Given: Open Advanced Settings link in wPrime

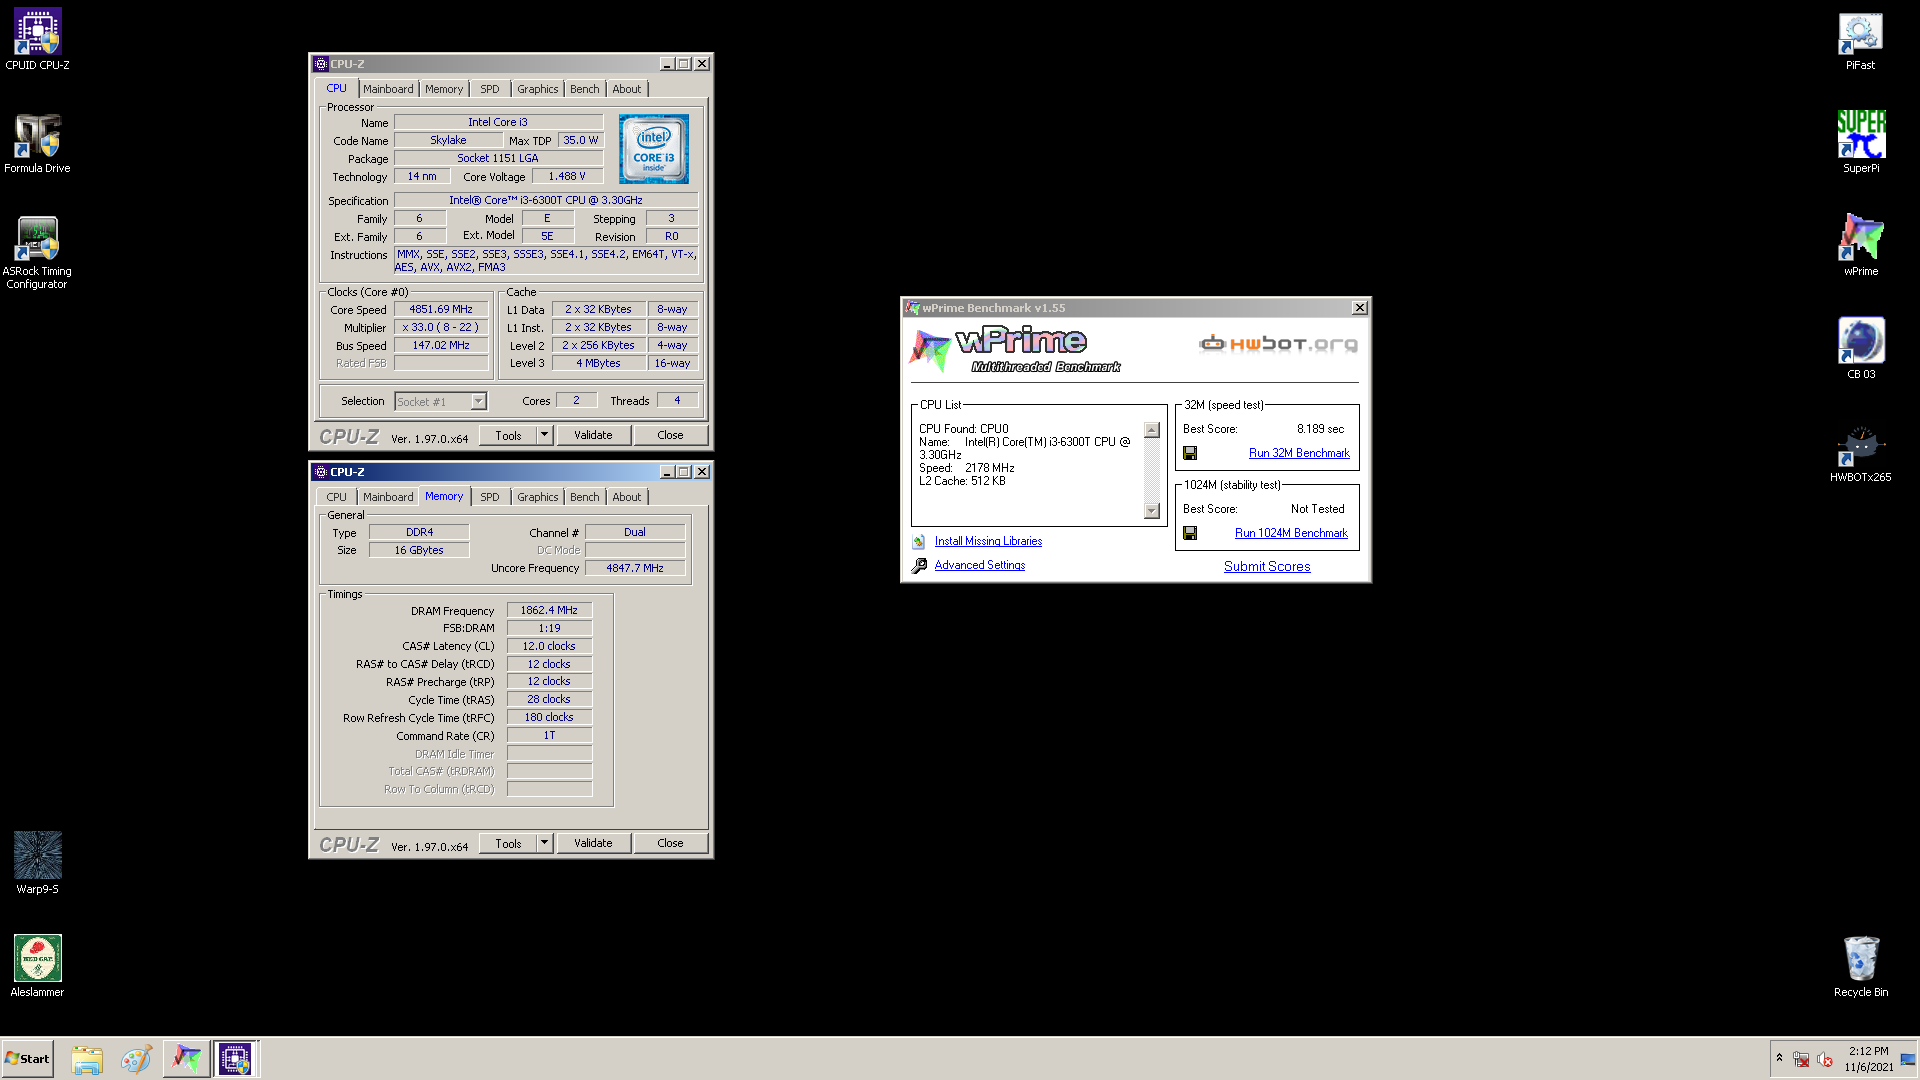Looking at the screenshot, I should [979, 565].
